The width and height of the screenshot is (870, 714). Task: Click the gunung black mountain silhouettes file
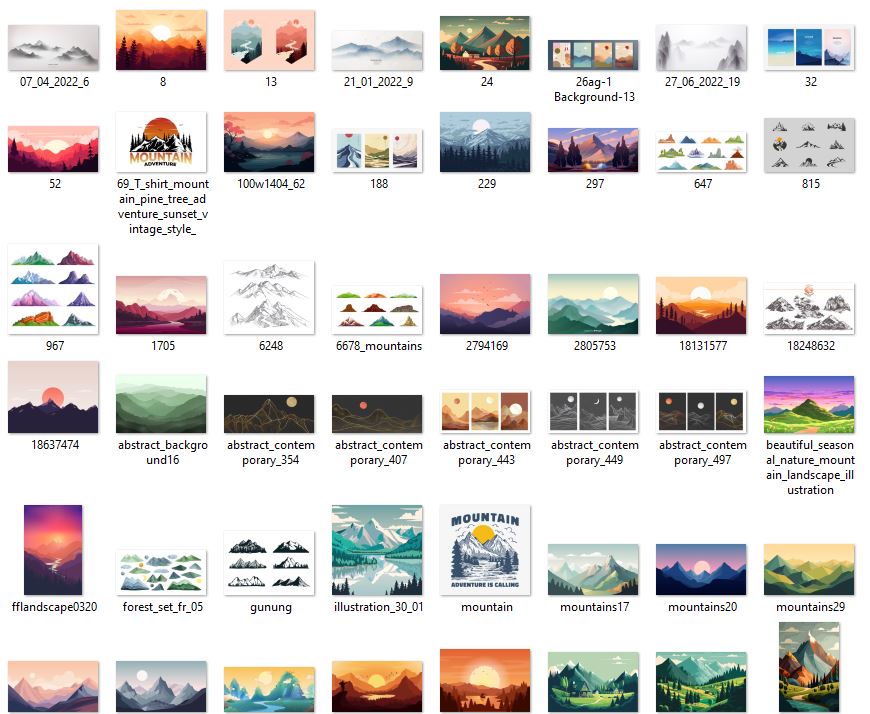(269, 564)
